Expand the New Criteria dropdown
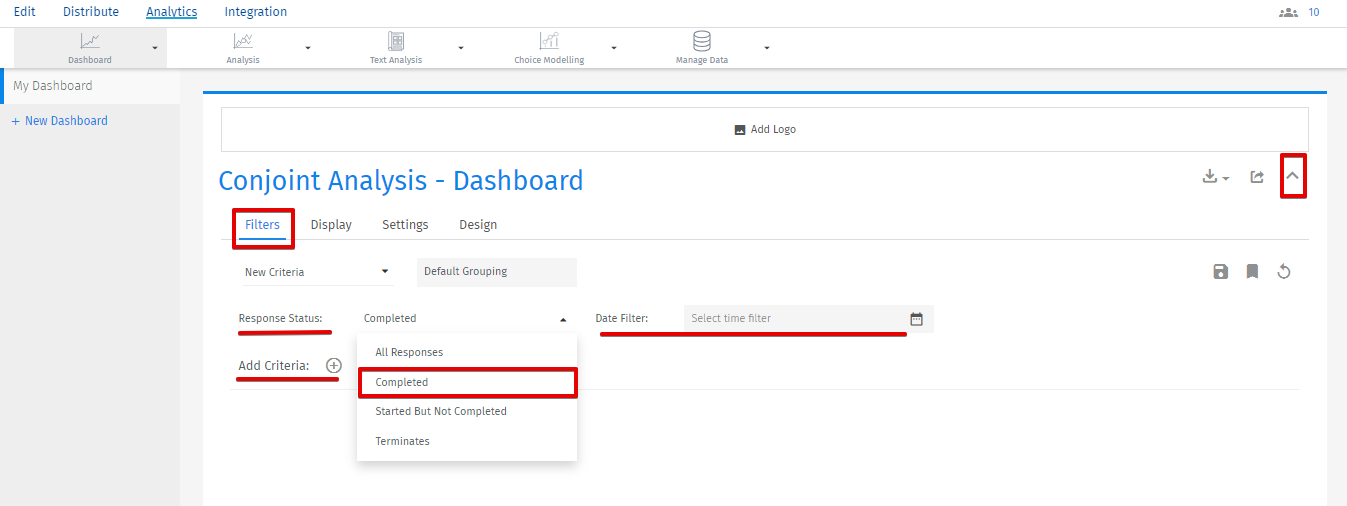1347x506 pixels. tap(317, 272)
